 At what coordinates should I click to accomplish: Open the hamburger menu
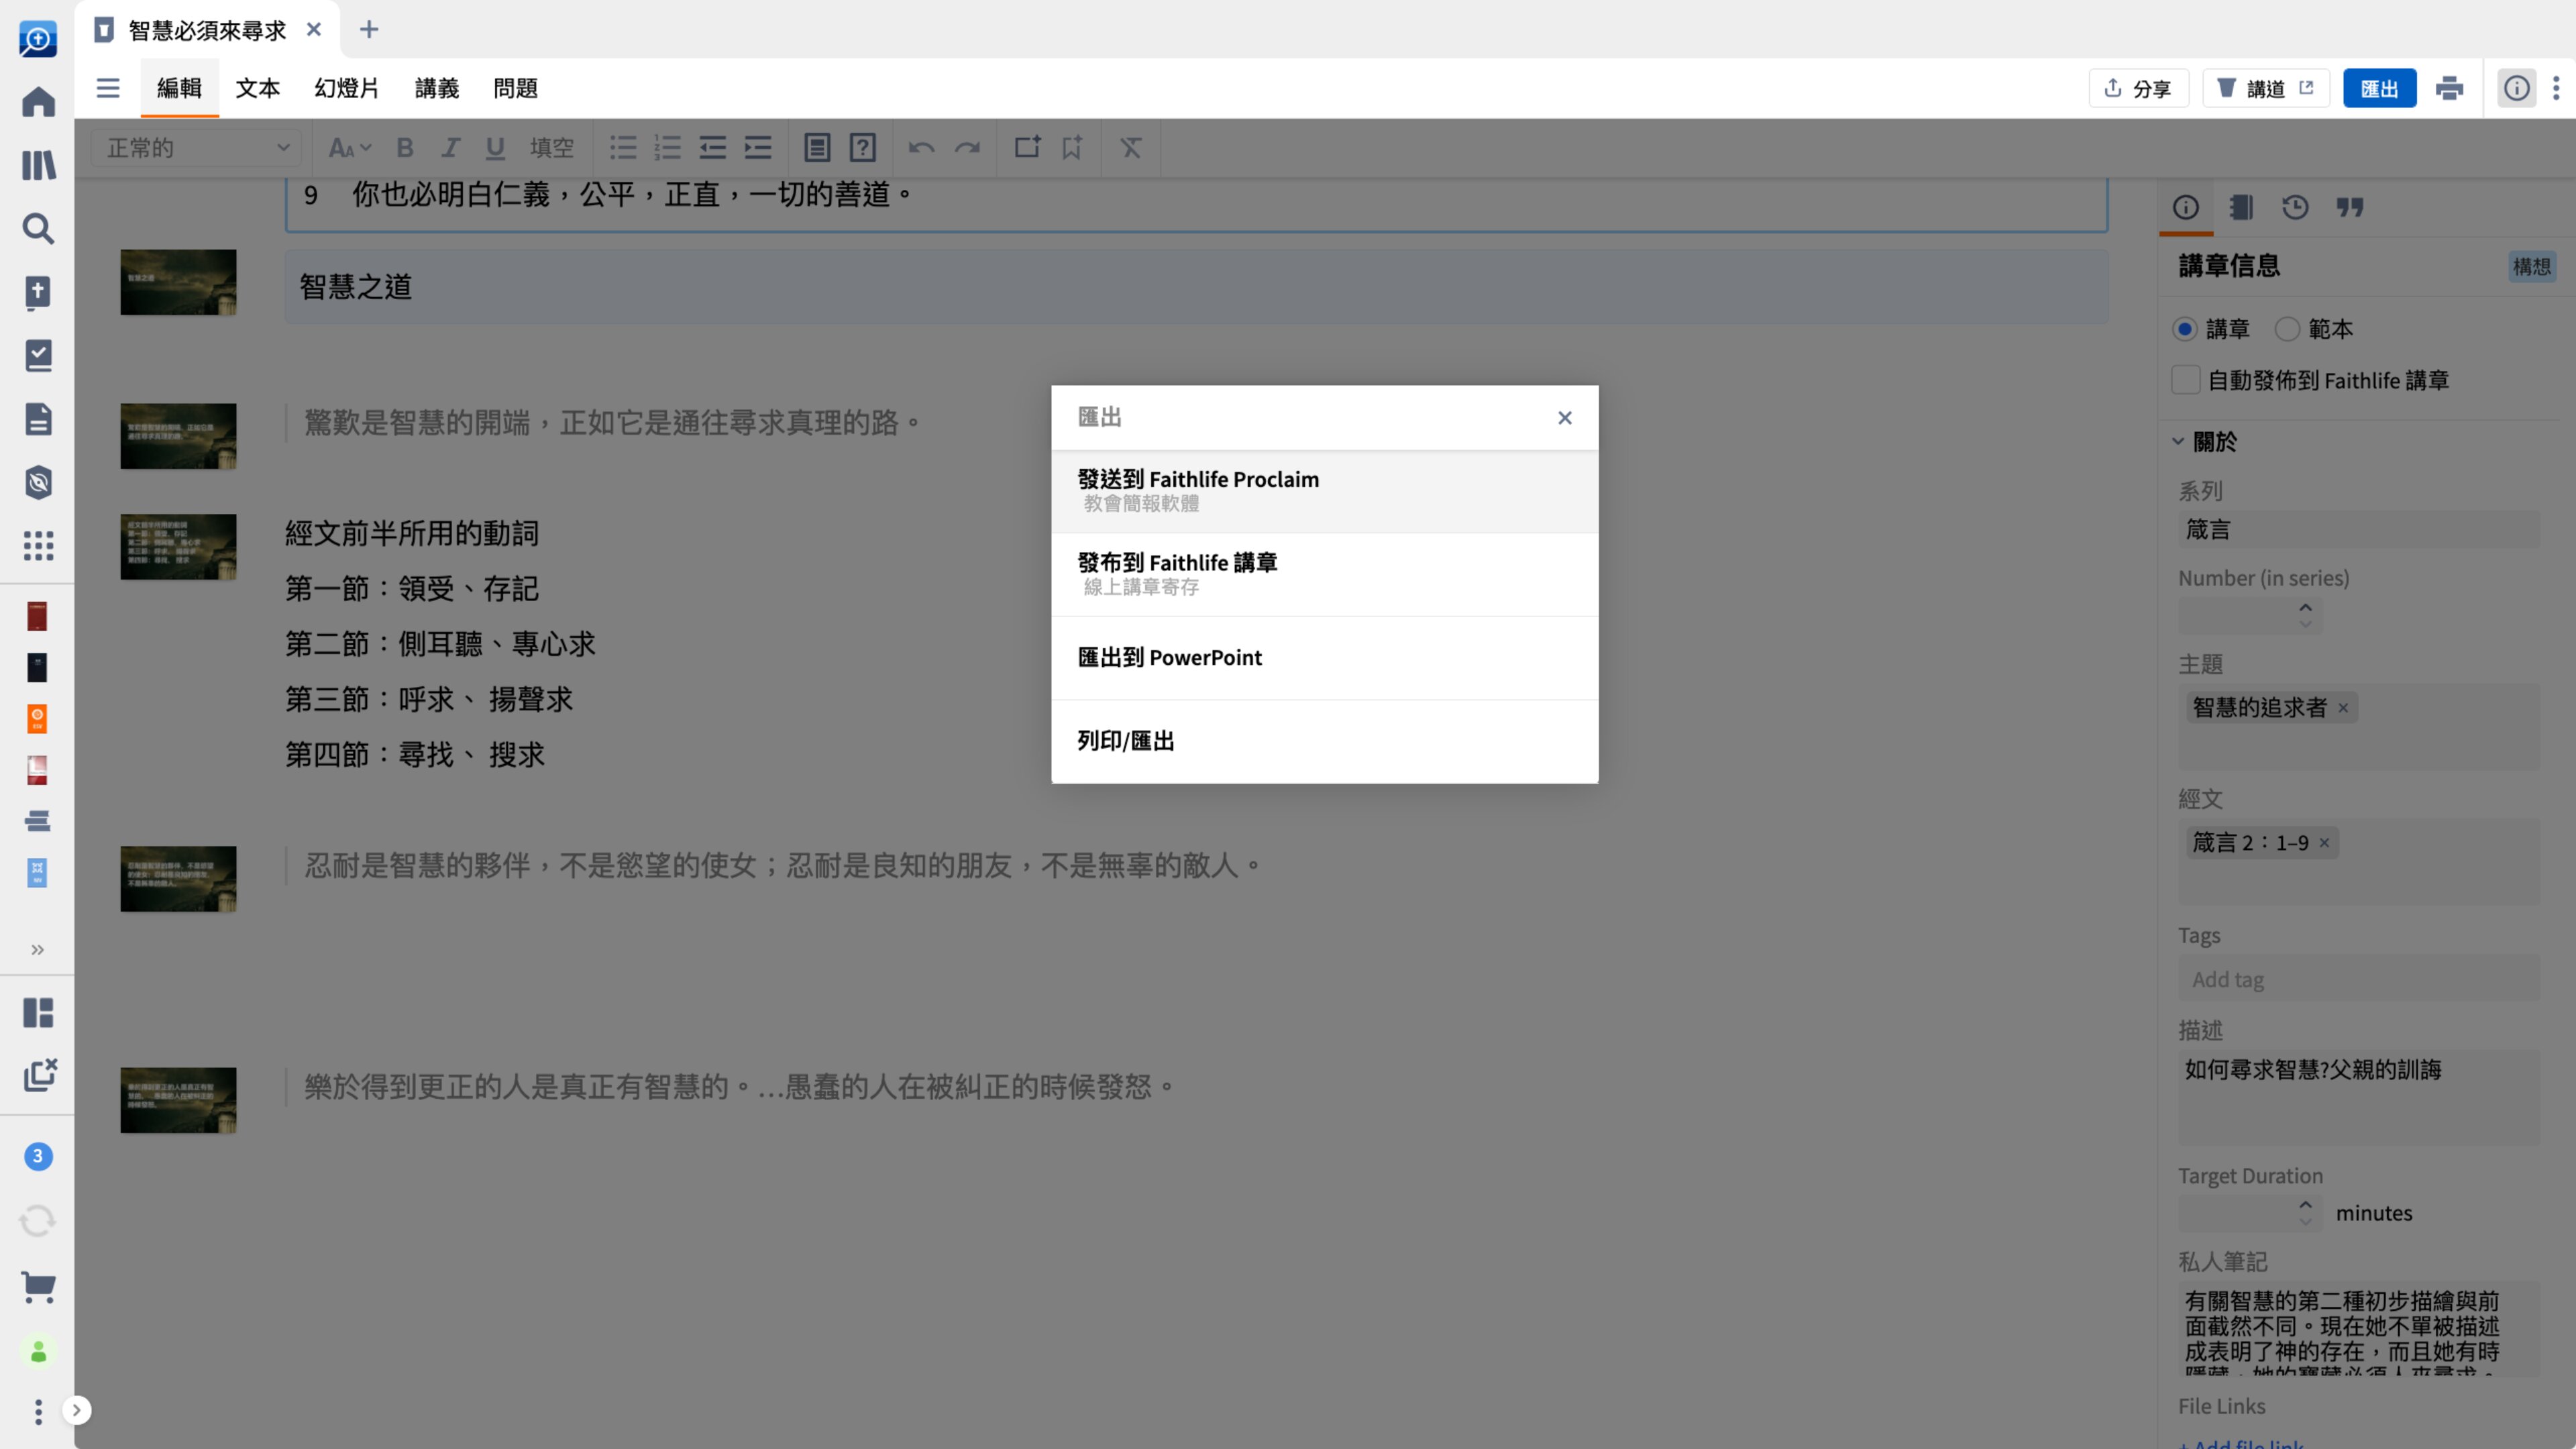coord(107,88)
